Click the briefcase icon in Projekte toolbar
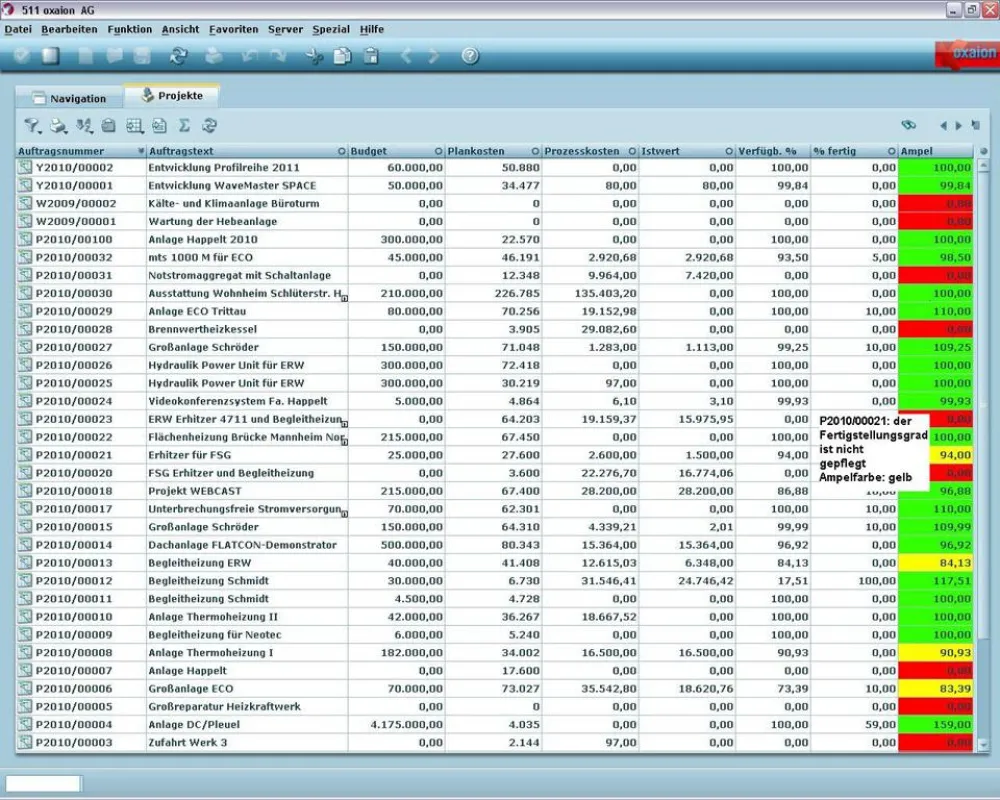 [x=109, y=126]
